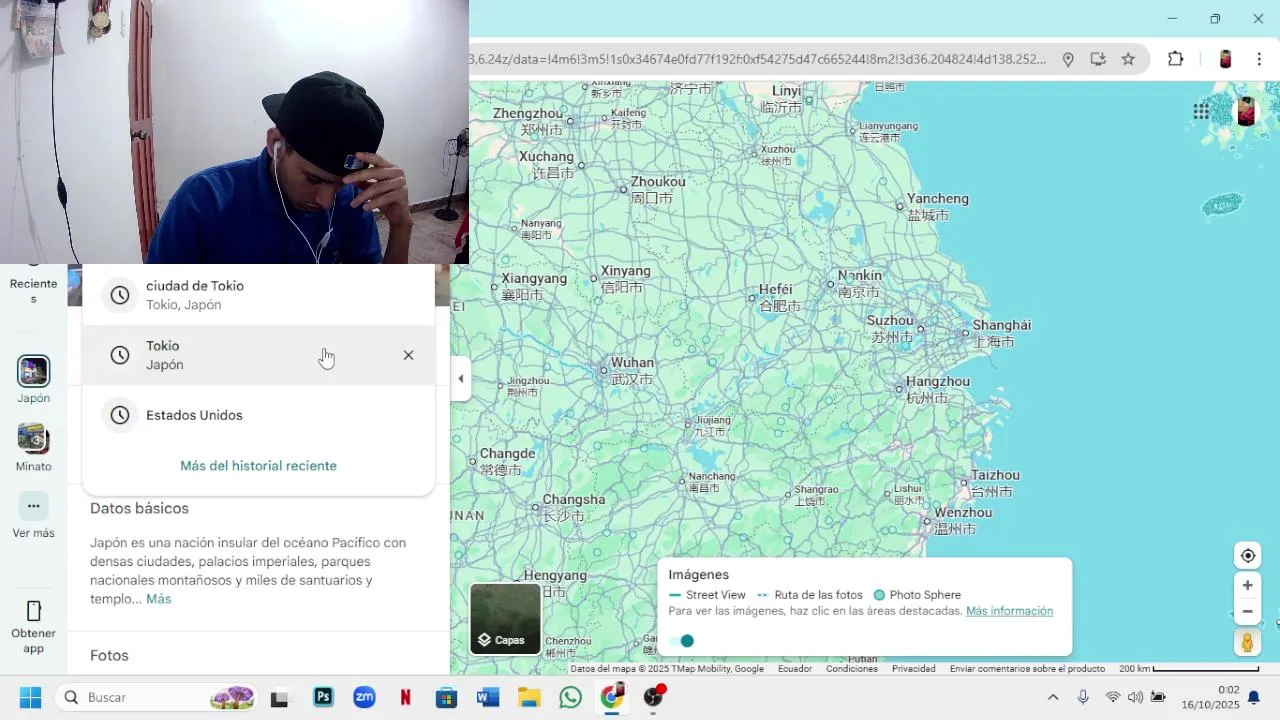The image size is (1280, 720).
Task: Center map on my location
Action: point(1247,556)
